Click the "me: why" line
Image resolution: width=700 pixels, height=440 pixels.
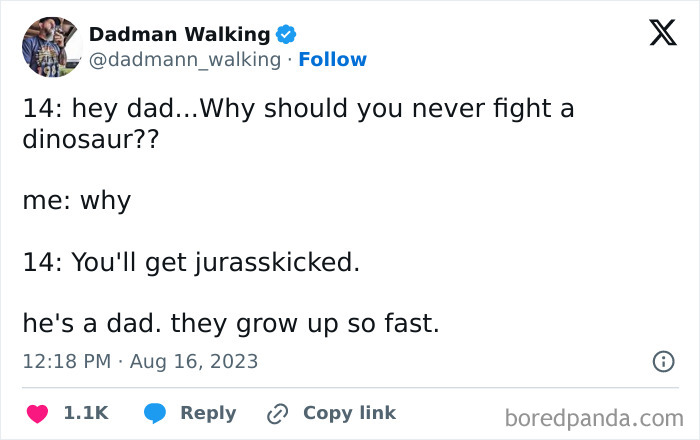77,200
